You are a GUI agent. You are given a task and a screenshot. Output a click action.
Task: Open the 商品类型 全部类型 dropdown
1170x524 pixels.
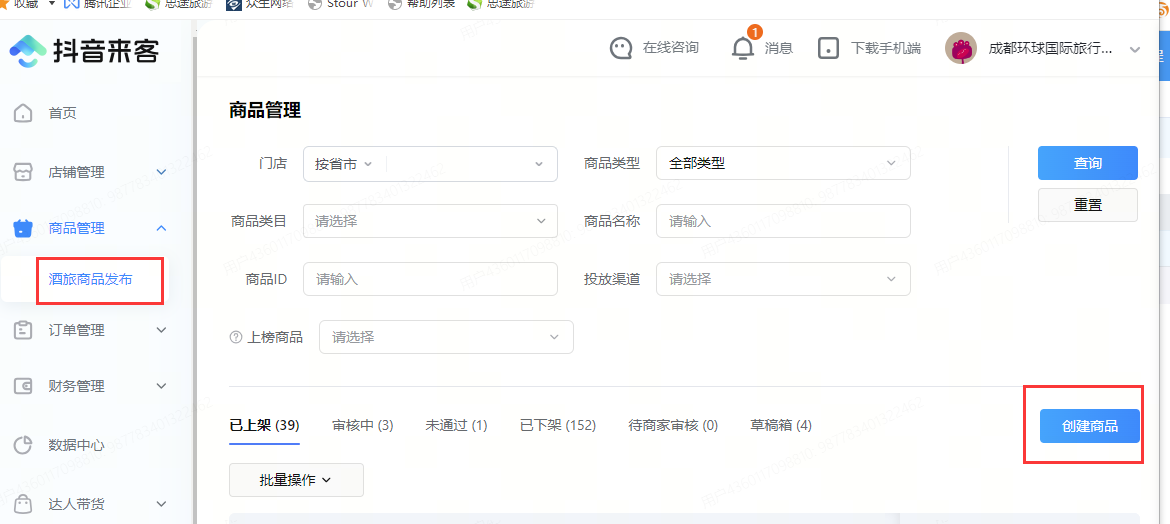pyautogui.click(x=782, y=163)
